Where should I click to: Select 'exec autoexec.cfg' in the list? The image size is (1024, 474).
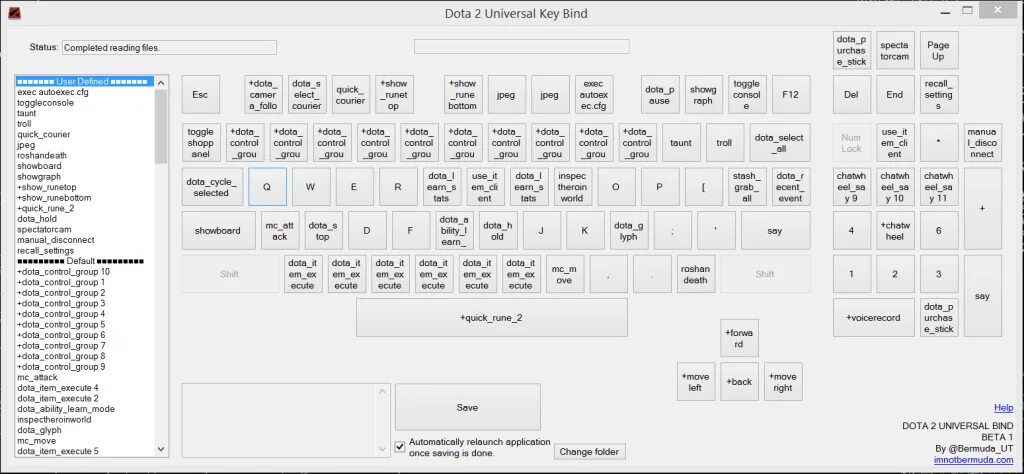click(x=86, y=92)
